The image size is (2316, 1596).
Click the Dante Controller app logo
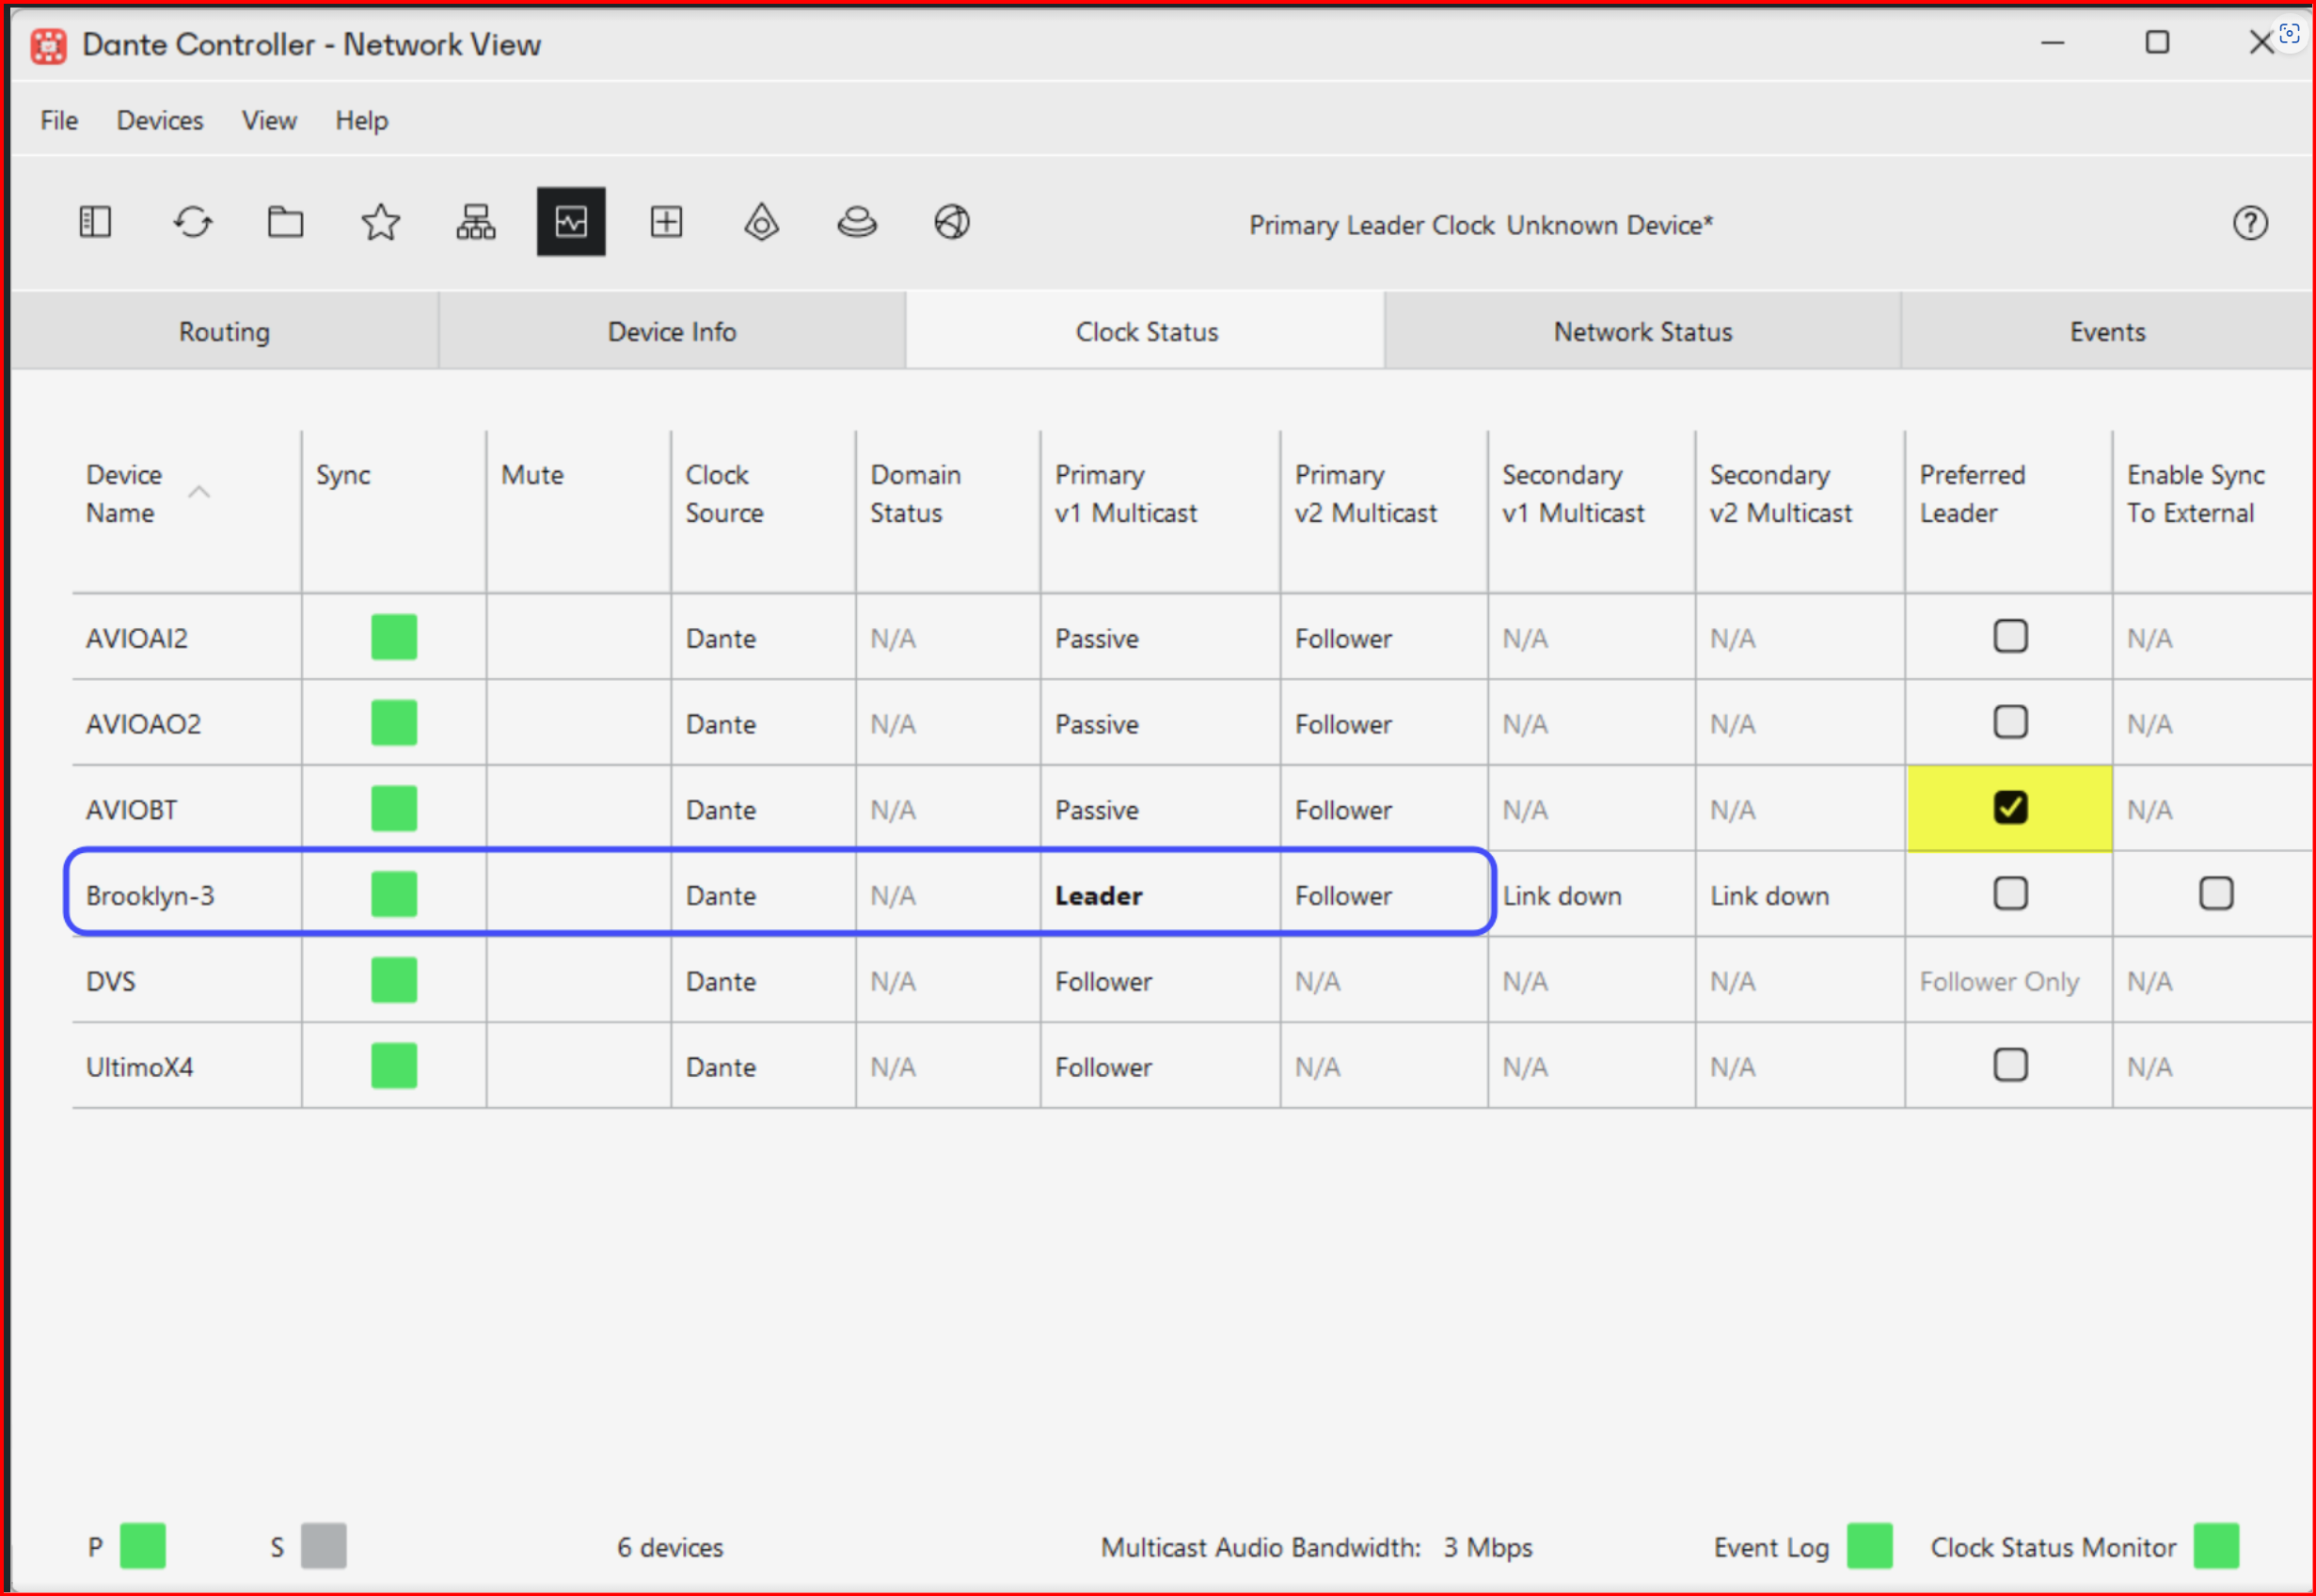point(48,45)
